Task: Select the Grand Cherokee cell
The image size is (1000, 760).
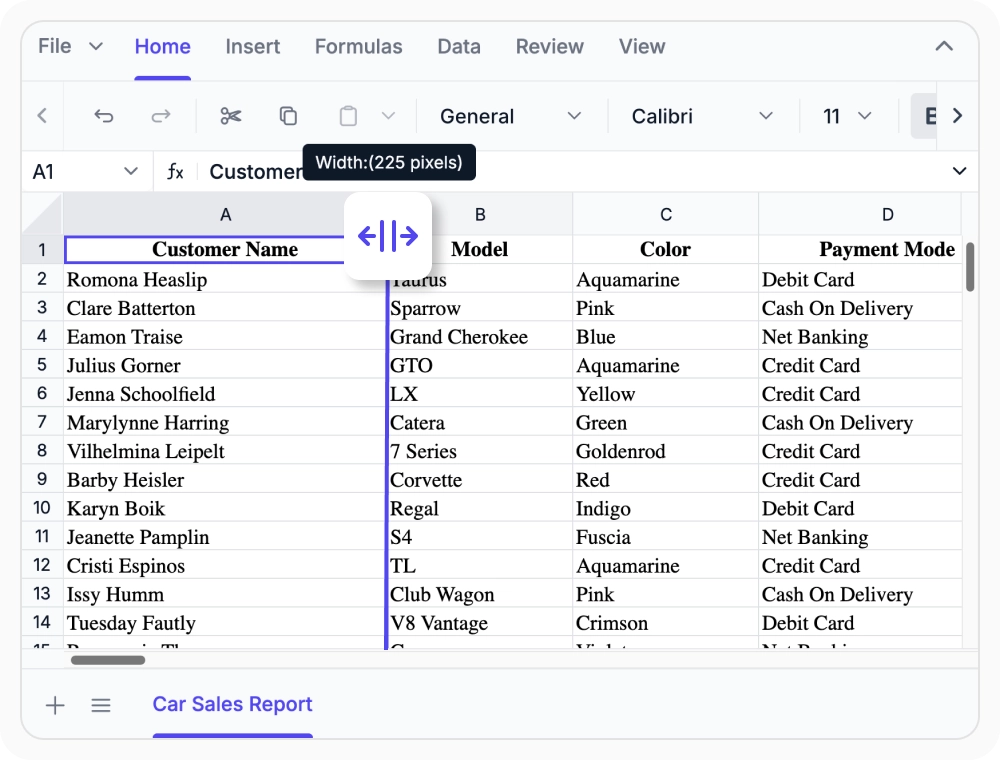Action: point(480,337)
